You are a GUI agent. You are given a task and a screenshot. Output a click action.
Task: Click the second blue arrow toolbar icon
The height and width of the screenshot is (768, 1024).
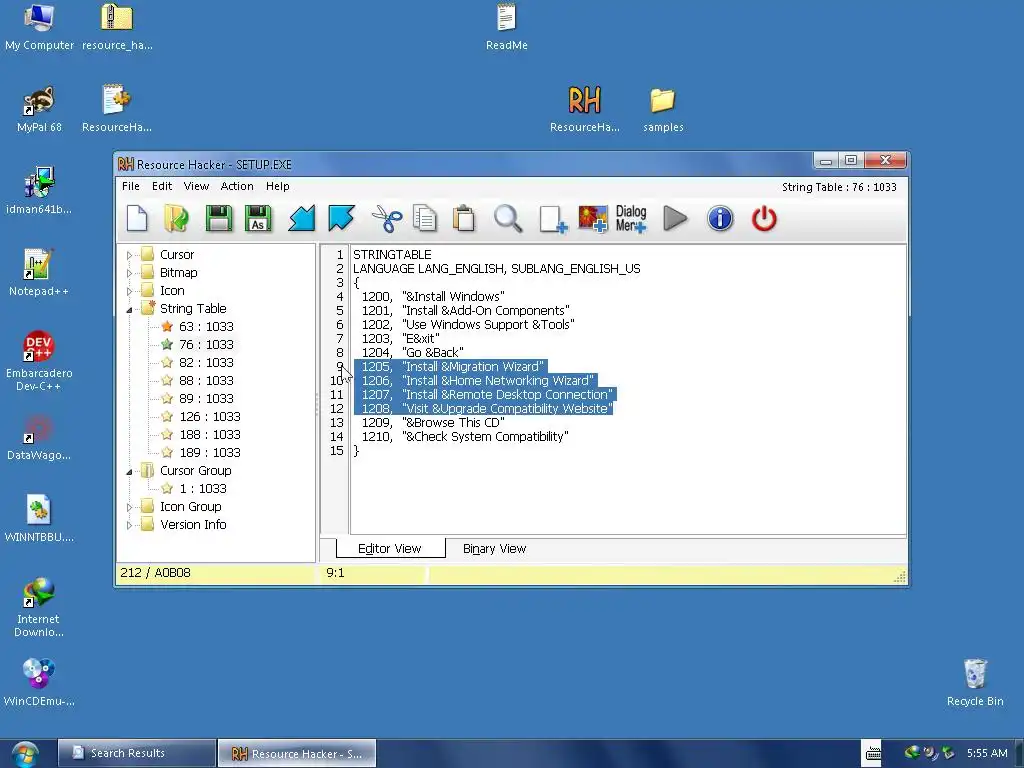pyautogui.click(x=341, y=219)
